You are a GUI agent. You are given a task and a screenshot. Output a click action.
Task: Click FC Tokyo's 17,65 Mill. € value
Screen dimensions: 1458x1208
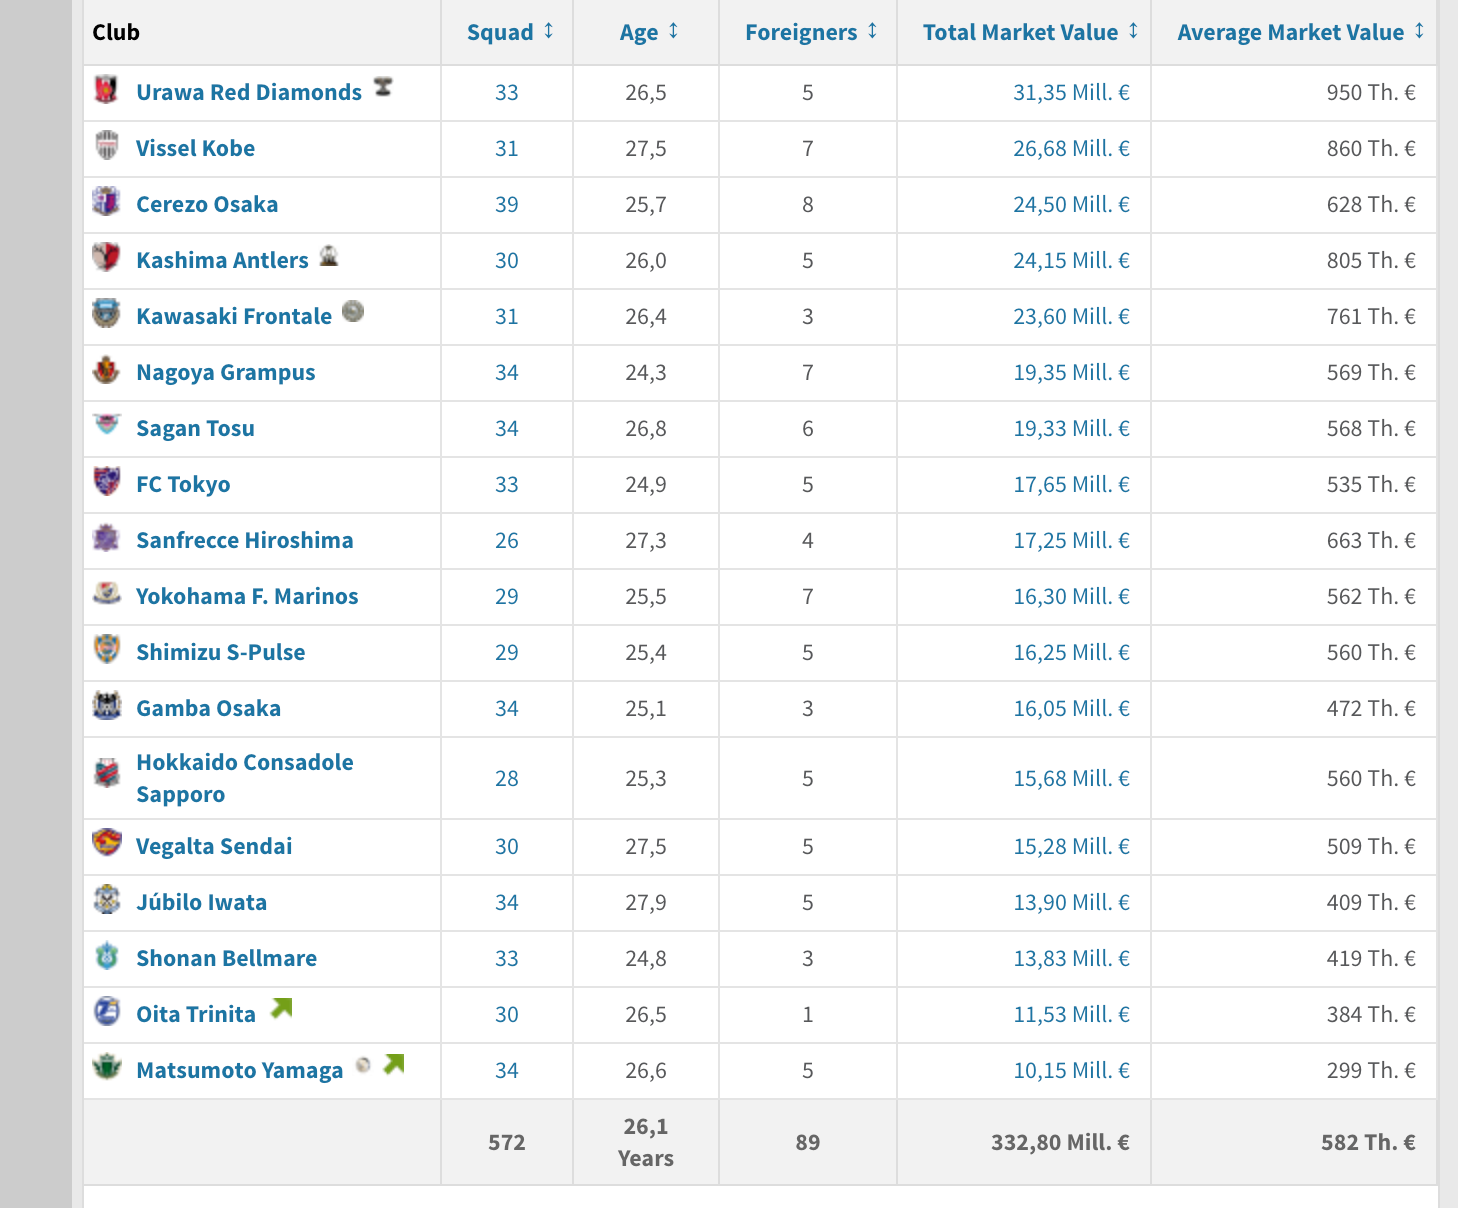point(1071,484)
